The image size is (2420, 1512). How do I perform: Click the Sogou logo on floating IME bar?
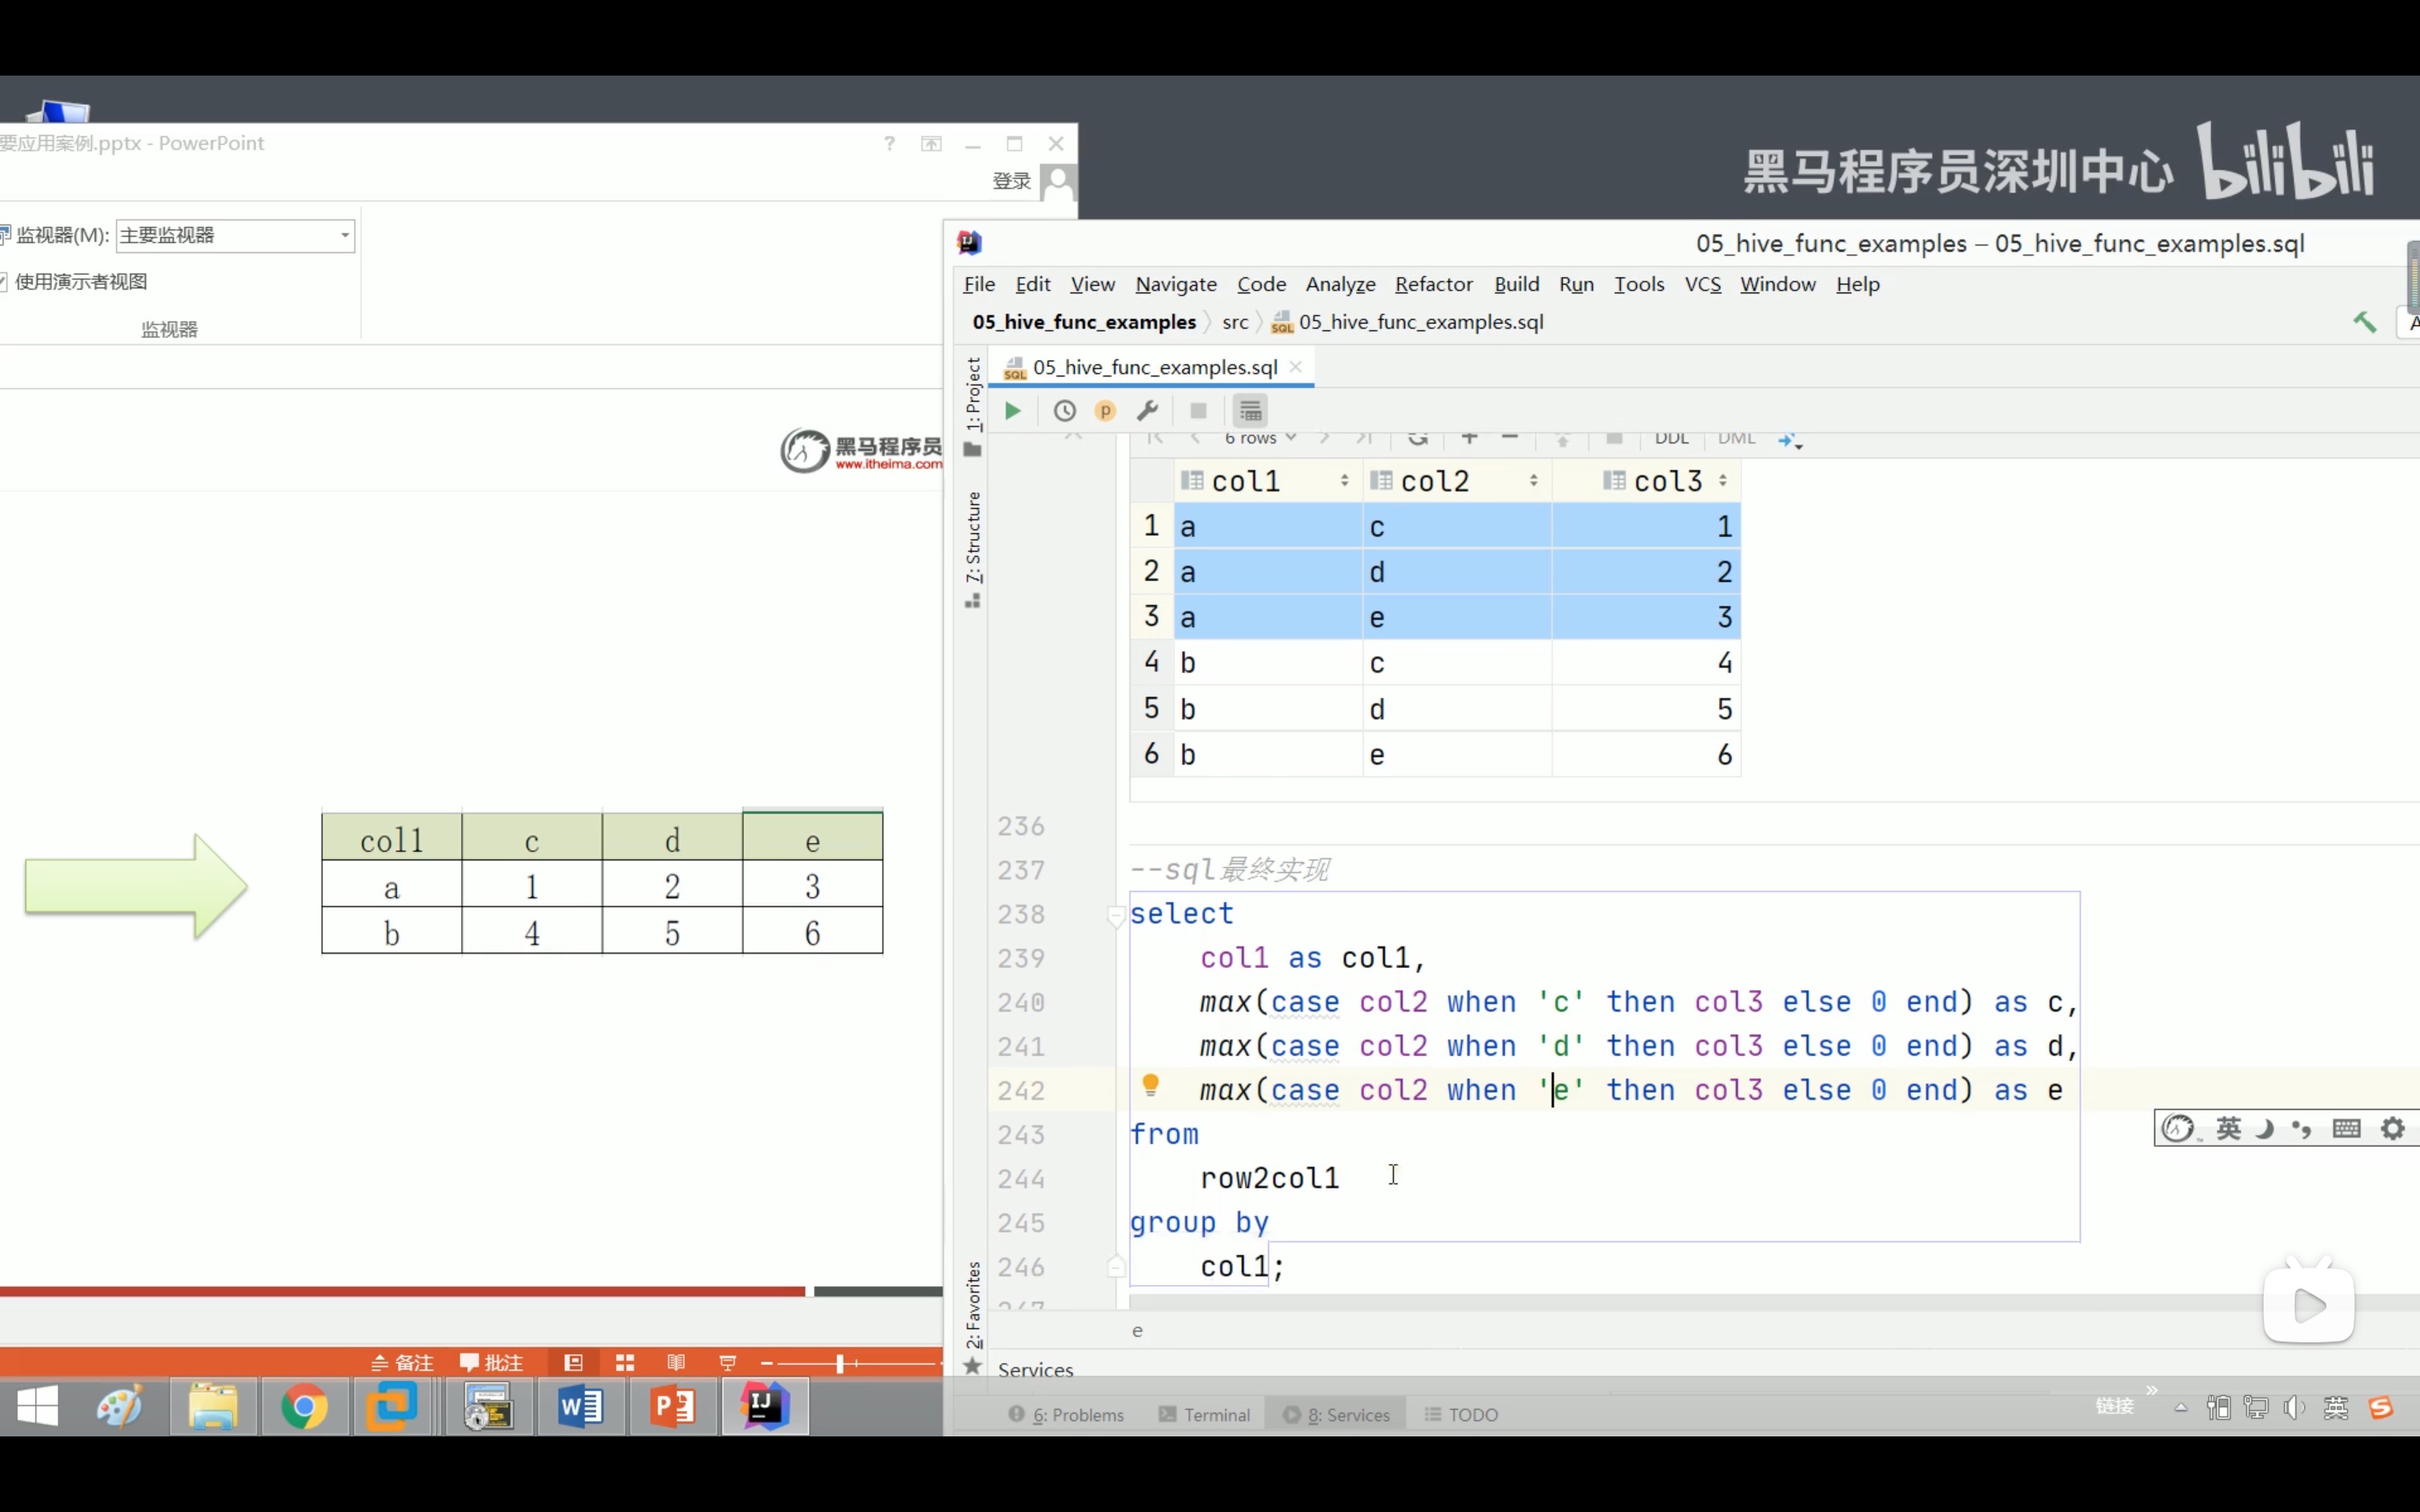click(x=2178, y=1129)
